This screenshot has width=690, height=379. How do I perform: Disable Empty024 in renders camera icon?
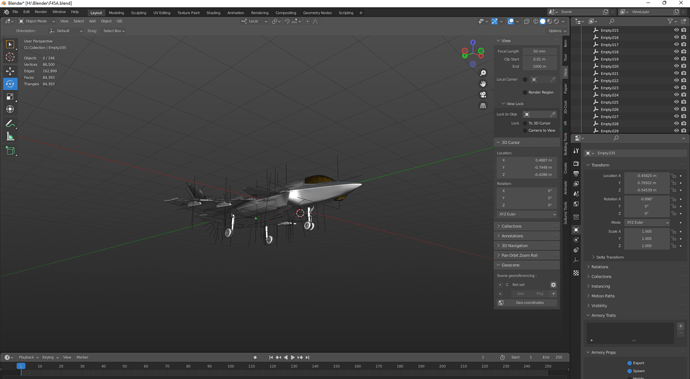683,95
